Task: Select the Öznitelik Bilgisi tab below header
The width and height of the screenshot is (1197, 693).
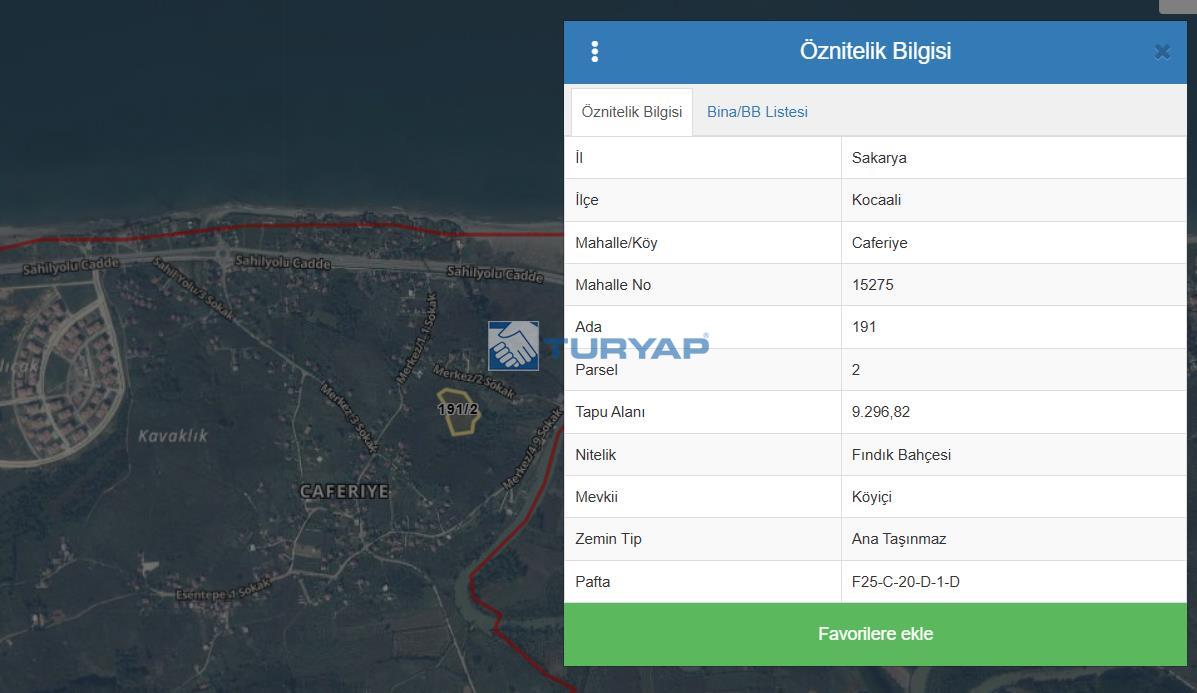Action: click(631, 112)
